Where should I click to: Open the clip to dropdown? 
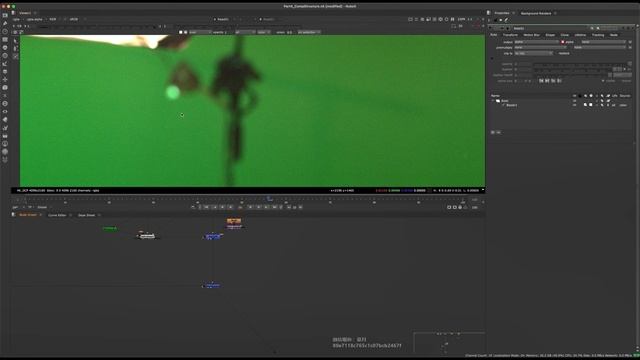pos(533,53)
